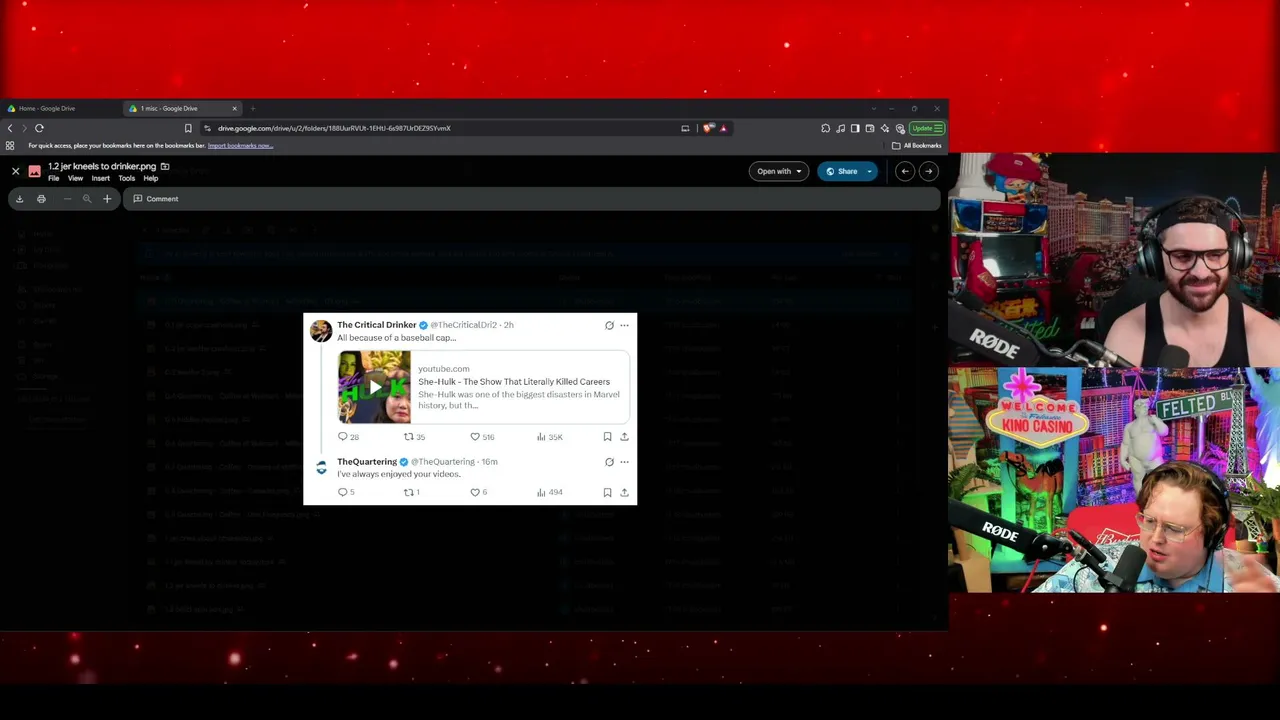Toggle the browser sidebar panel
Image resolution: width=1280 pixels, height=720 pixels.
855,128
